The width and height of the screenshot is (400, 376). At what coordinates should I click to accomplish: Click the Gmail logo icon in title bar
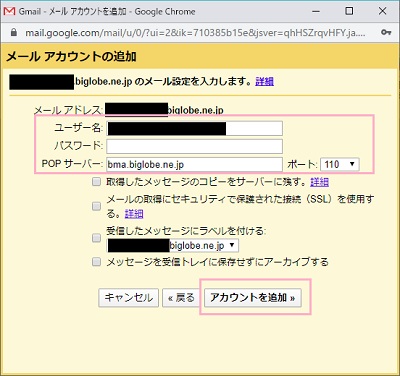(9, 11)
